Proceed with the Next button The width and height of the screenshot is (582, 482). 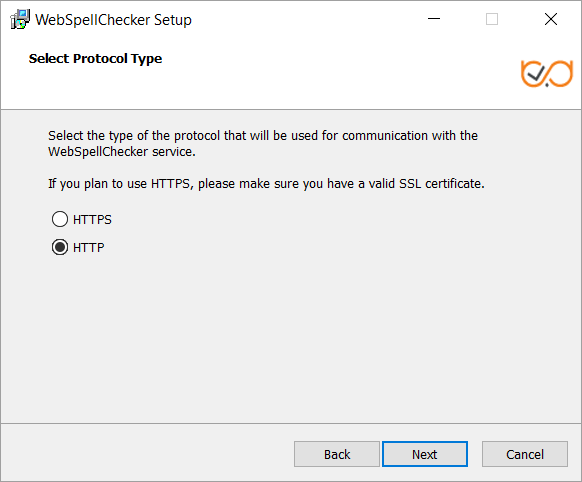click(x=425, y=454)
